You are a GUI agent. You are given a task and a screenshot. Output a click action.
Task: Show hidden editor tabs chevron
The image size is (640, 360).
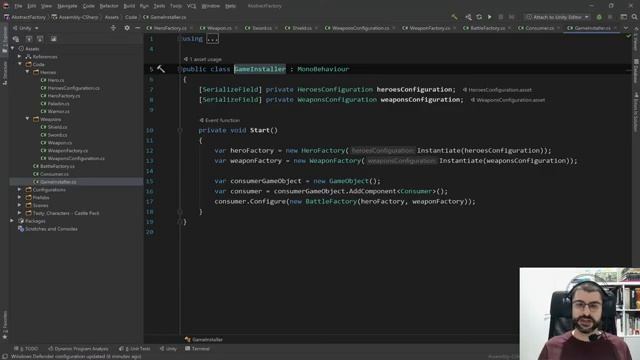[x=626, y=28]
